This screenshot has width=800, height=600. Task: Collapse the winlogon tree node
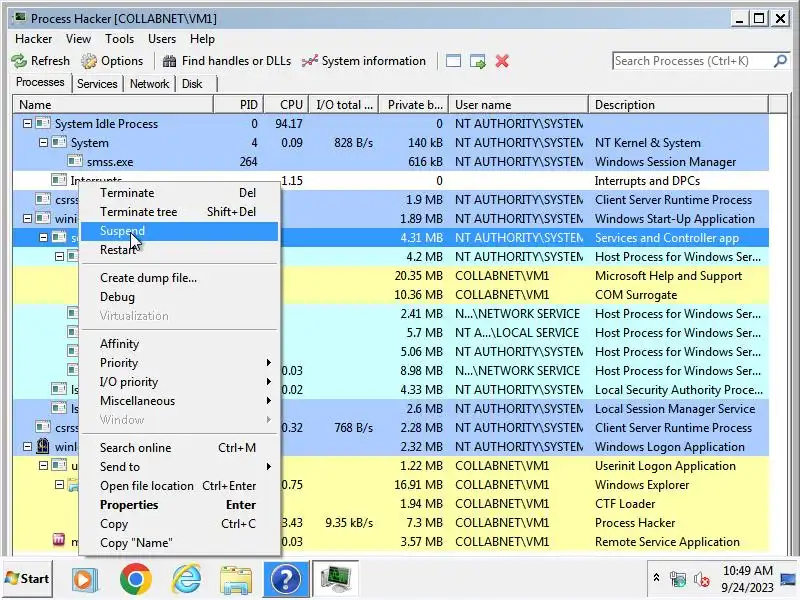click(28, 447)
